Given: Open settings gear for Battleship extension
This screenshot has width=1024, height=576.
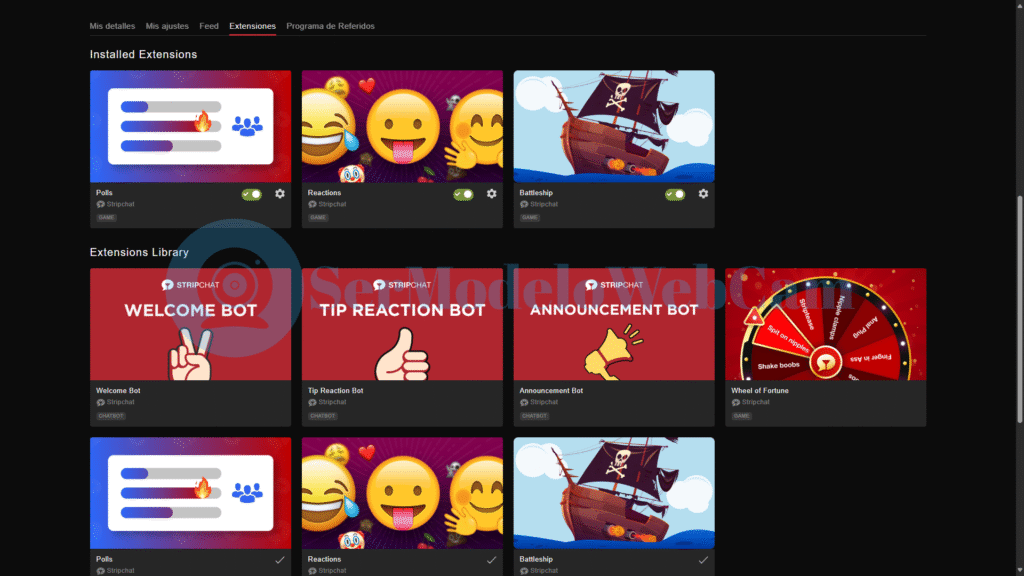Looking at the screenshot, I should 703,194.
